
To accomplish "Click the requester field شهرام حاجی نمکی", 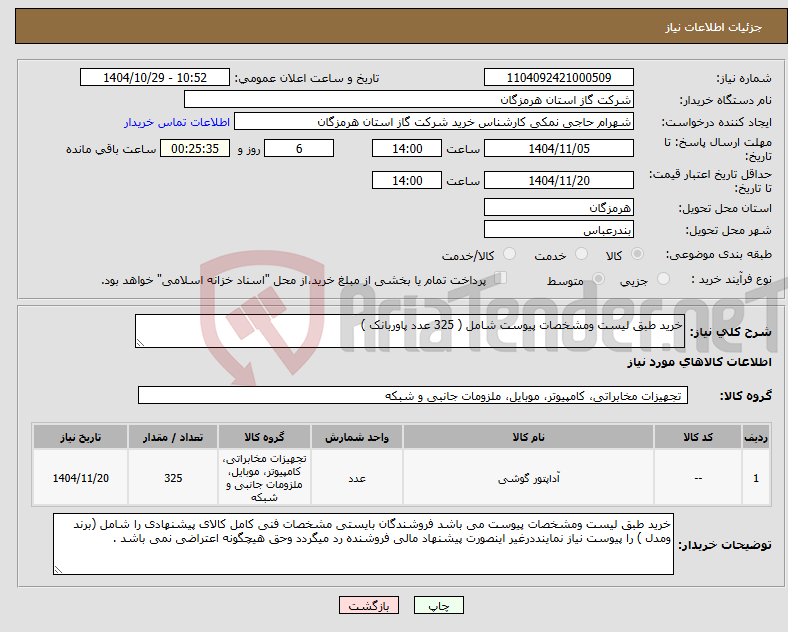I will pos(434,122).
